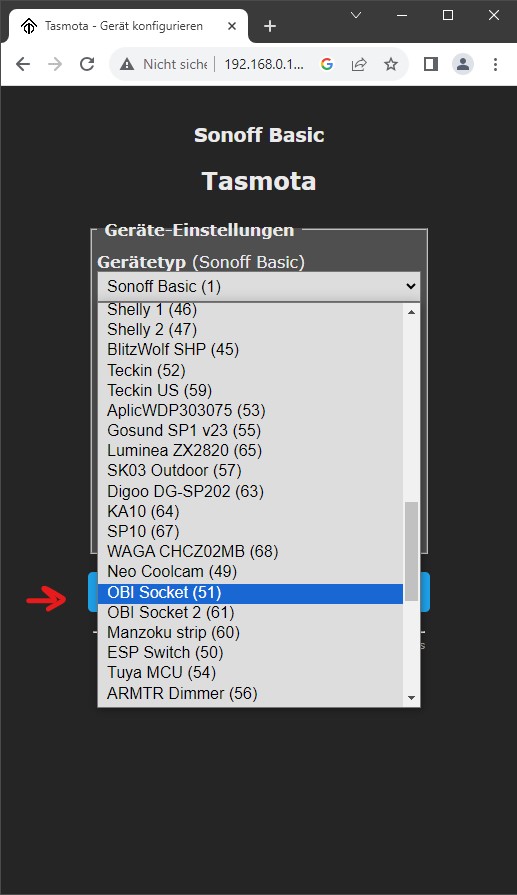Open tab search chevron in title bar

click(356, 15)
